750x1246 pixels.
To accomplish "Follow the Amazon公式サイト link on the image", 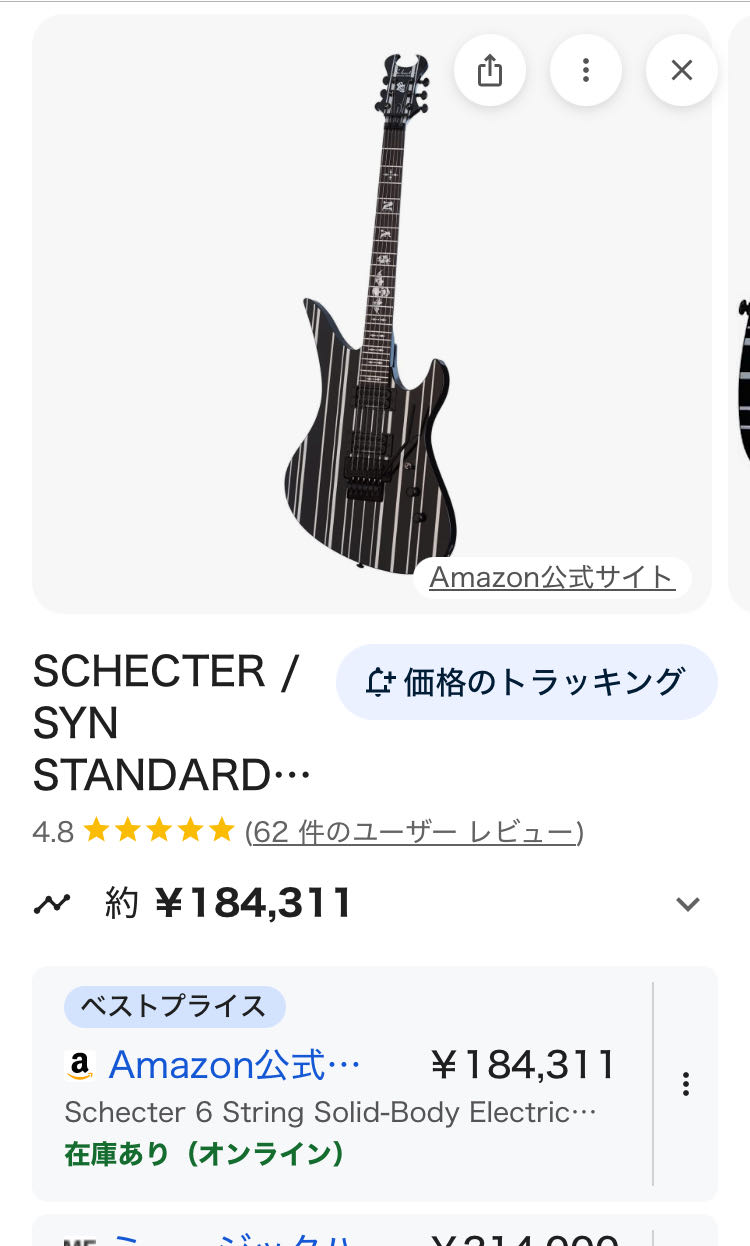I will [552, 577].
